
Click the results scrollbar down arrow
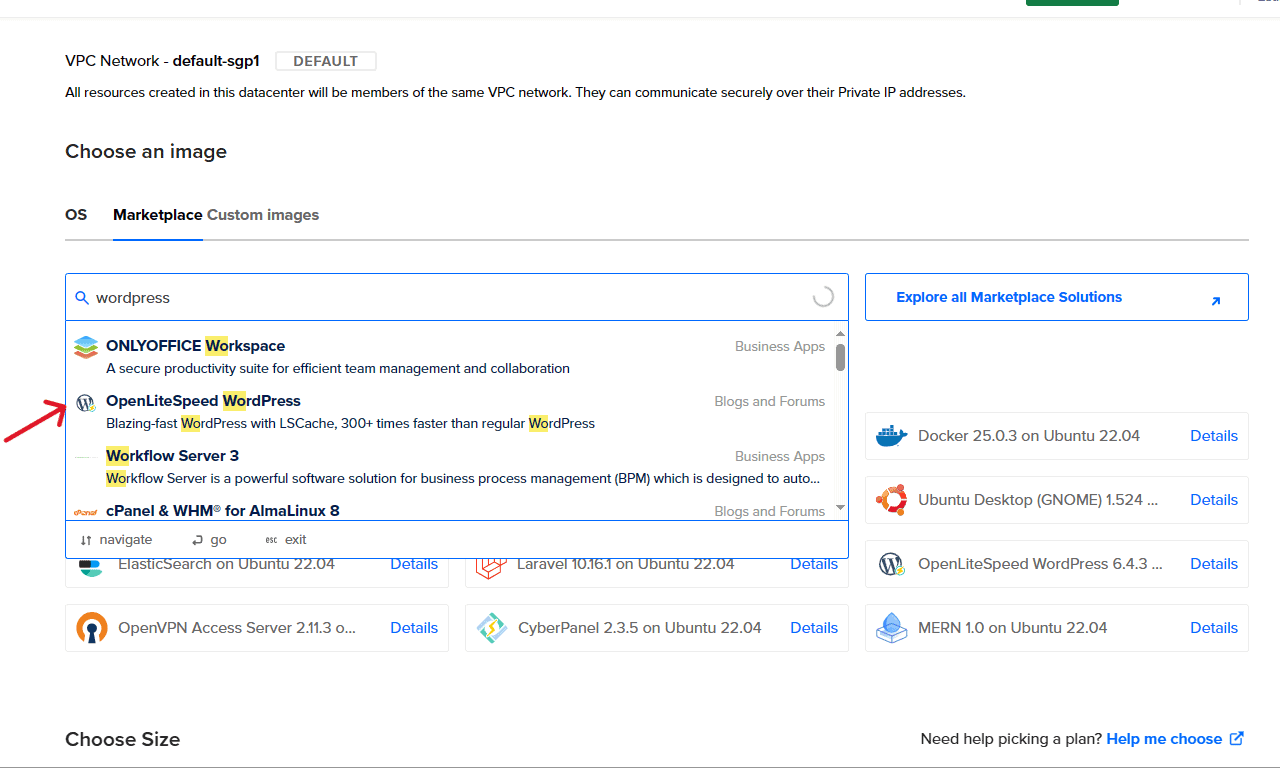point(840,508)
